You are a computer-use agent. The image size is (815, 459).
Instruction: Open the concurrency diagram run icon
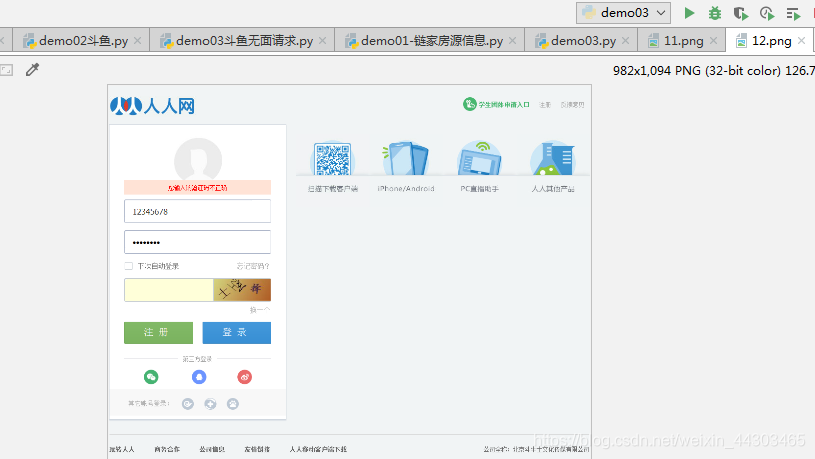coord(793,13)
